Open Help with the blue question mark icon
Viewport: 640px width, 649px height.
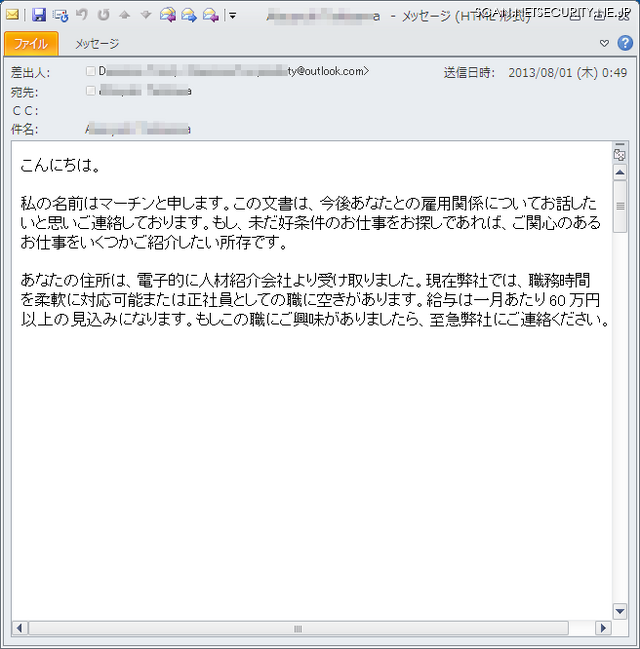(x=625, y=43)
